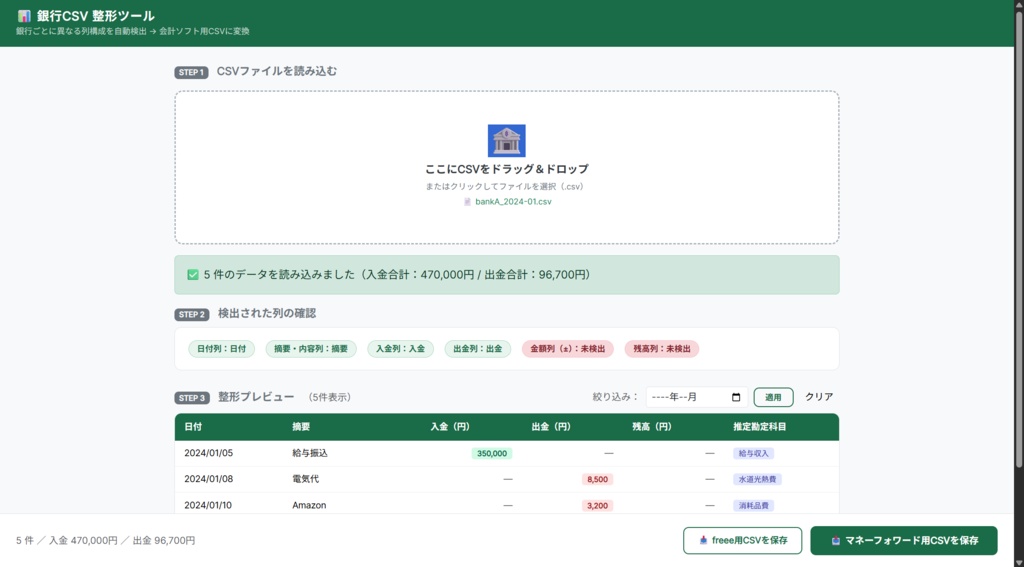
Task: Select the Amazon description cell
Action: click(x=309, y=506)
